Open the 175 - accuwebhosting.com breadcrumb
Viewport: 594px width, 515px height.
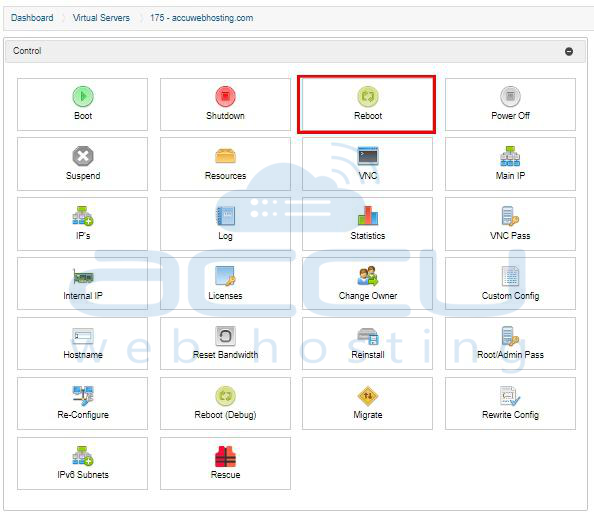202,18
